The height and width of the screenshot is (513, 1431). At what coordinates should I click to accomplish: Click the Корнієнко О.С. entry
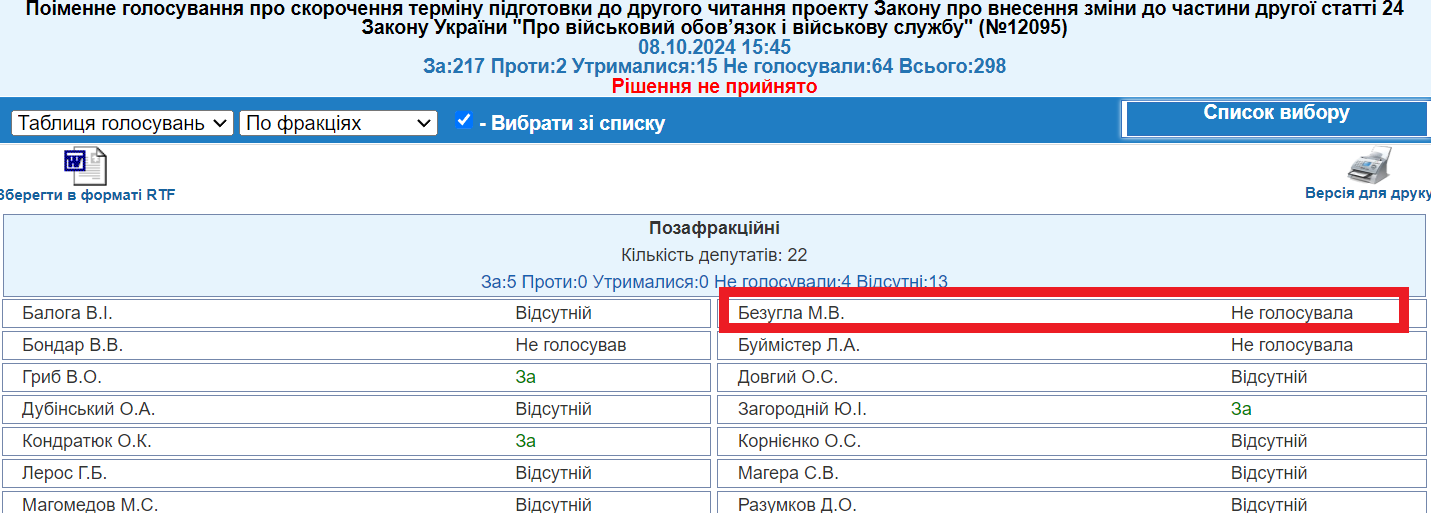[799, 441]
